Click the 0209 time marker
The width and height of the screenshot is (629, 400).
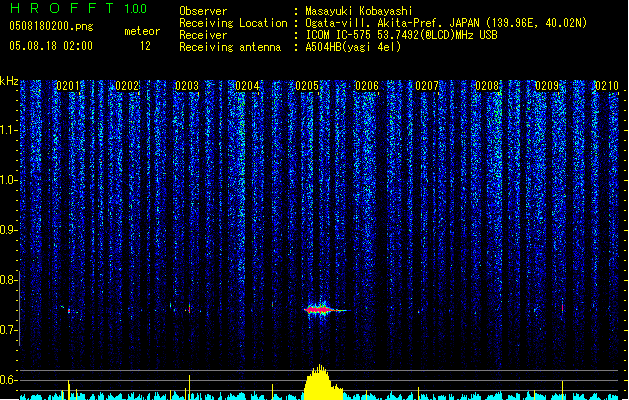547,85
